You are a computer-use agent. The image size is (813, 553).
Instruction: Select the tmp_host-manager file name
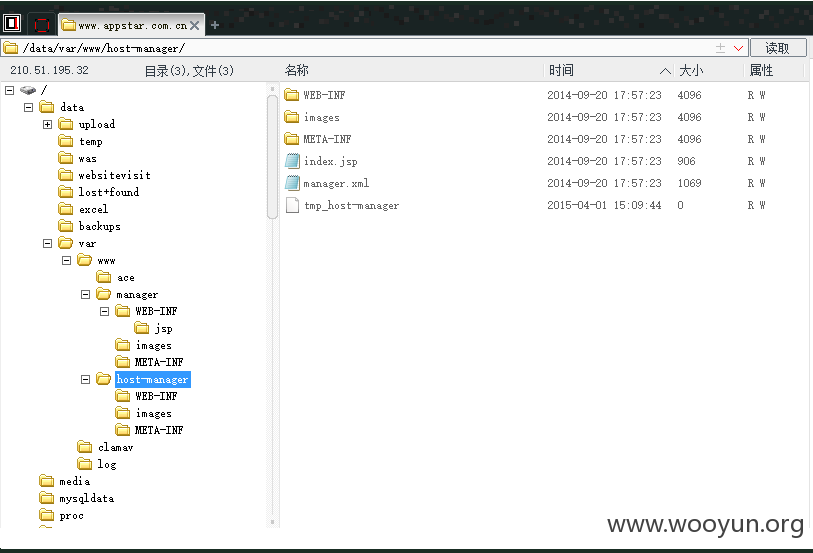[x=352, y=205]
